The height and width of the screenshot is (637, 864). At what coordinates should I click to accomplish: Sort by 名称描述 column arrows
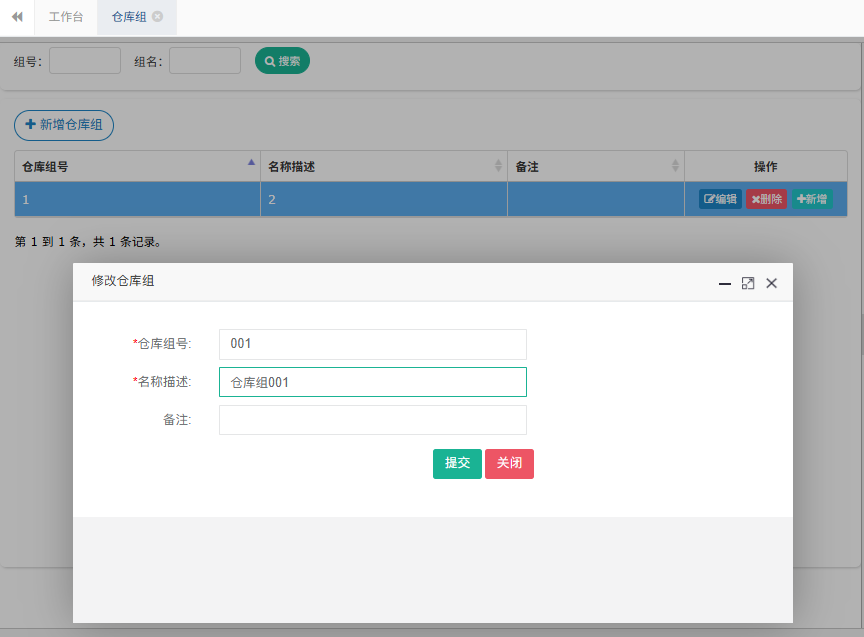[498, 166]
